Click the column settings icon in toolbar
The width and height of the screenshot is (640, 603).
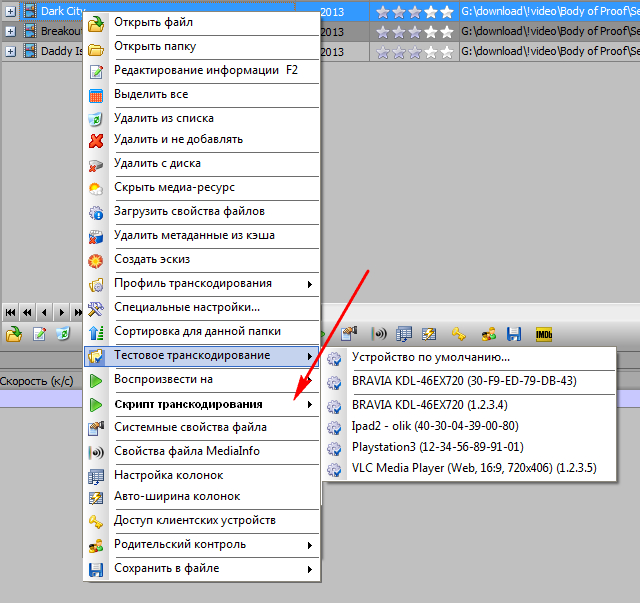(404, 333)
